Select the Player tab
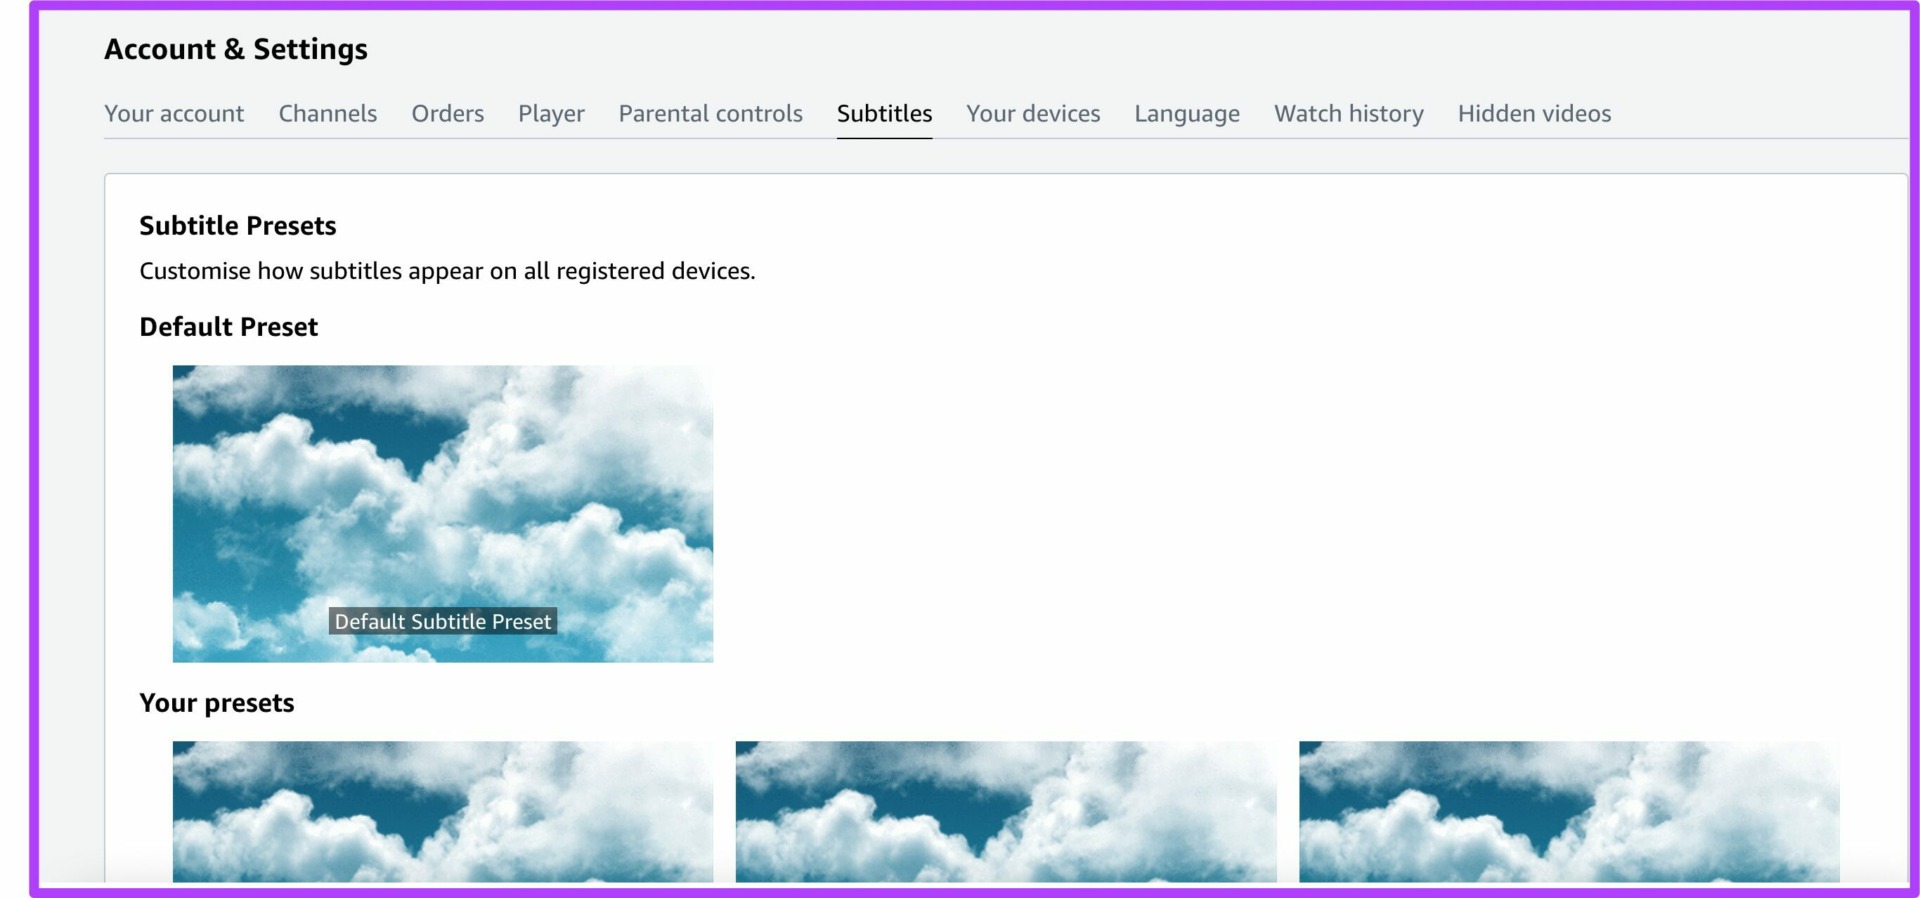Viewport: 1920px width, 898px height. click(551, 113)
